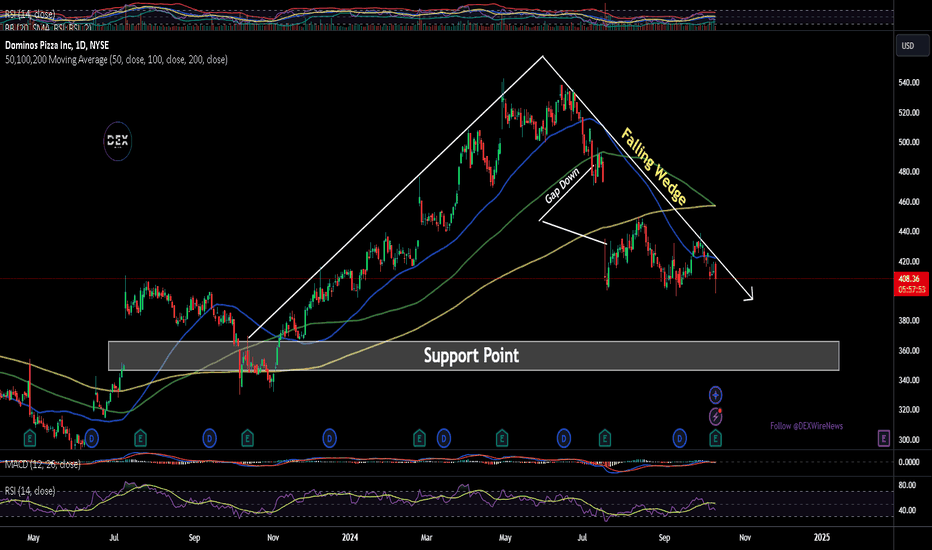Select the Dominos Pizza Inc, 1D, NYSE legend

(x=57, y=45)
